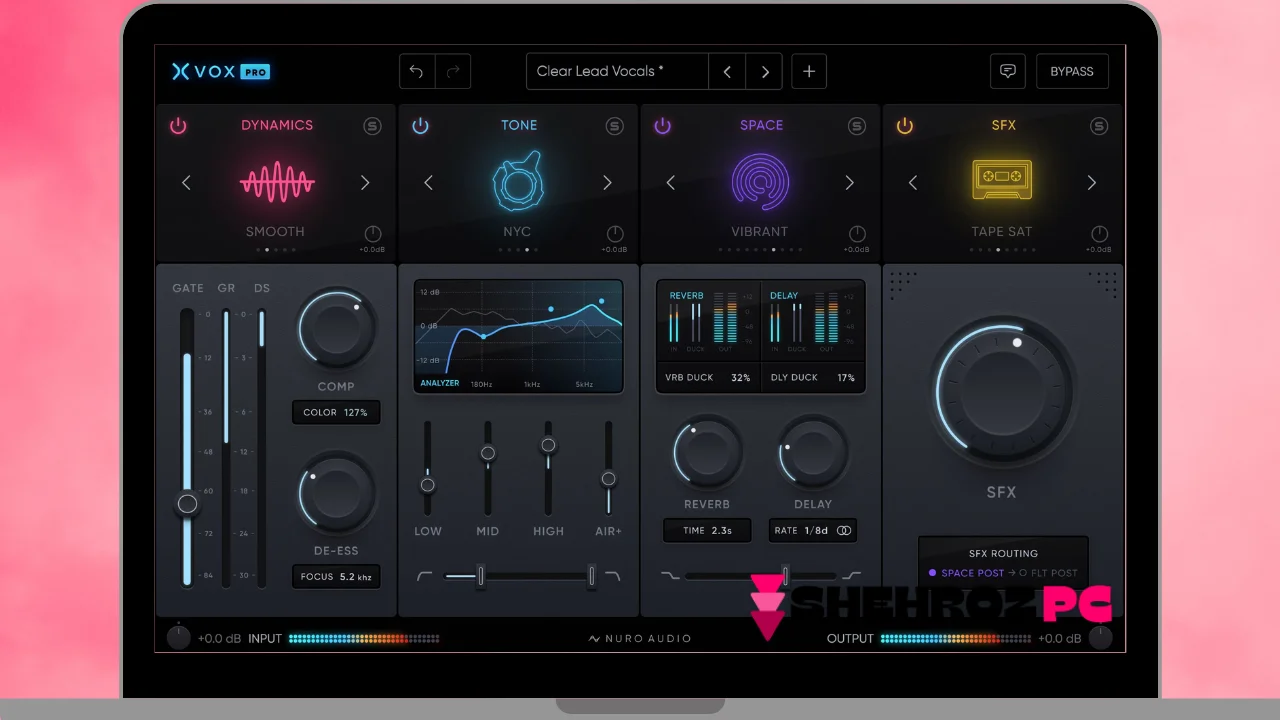Click the Tone output gain mini knob
This screenshot has width=1280, height=720.
(x=615, y=233)
